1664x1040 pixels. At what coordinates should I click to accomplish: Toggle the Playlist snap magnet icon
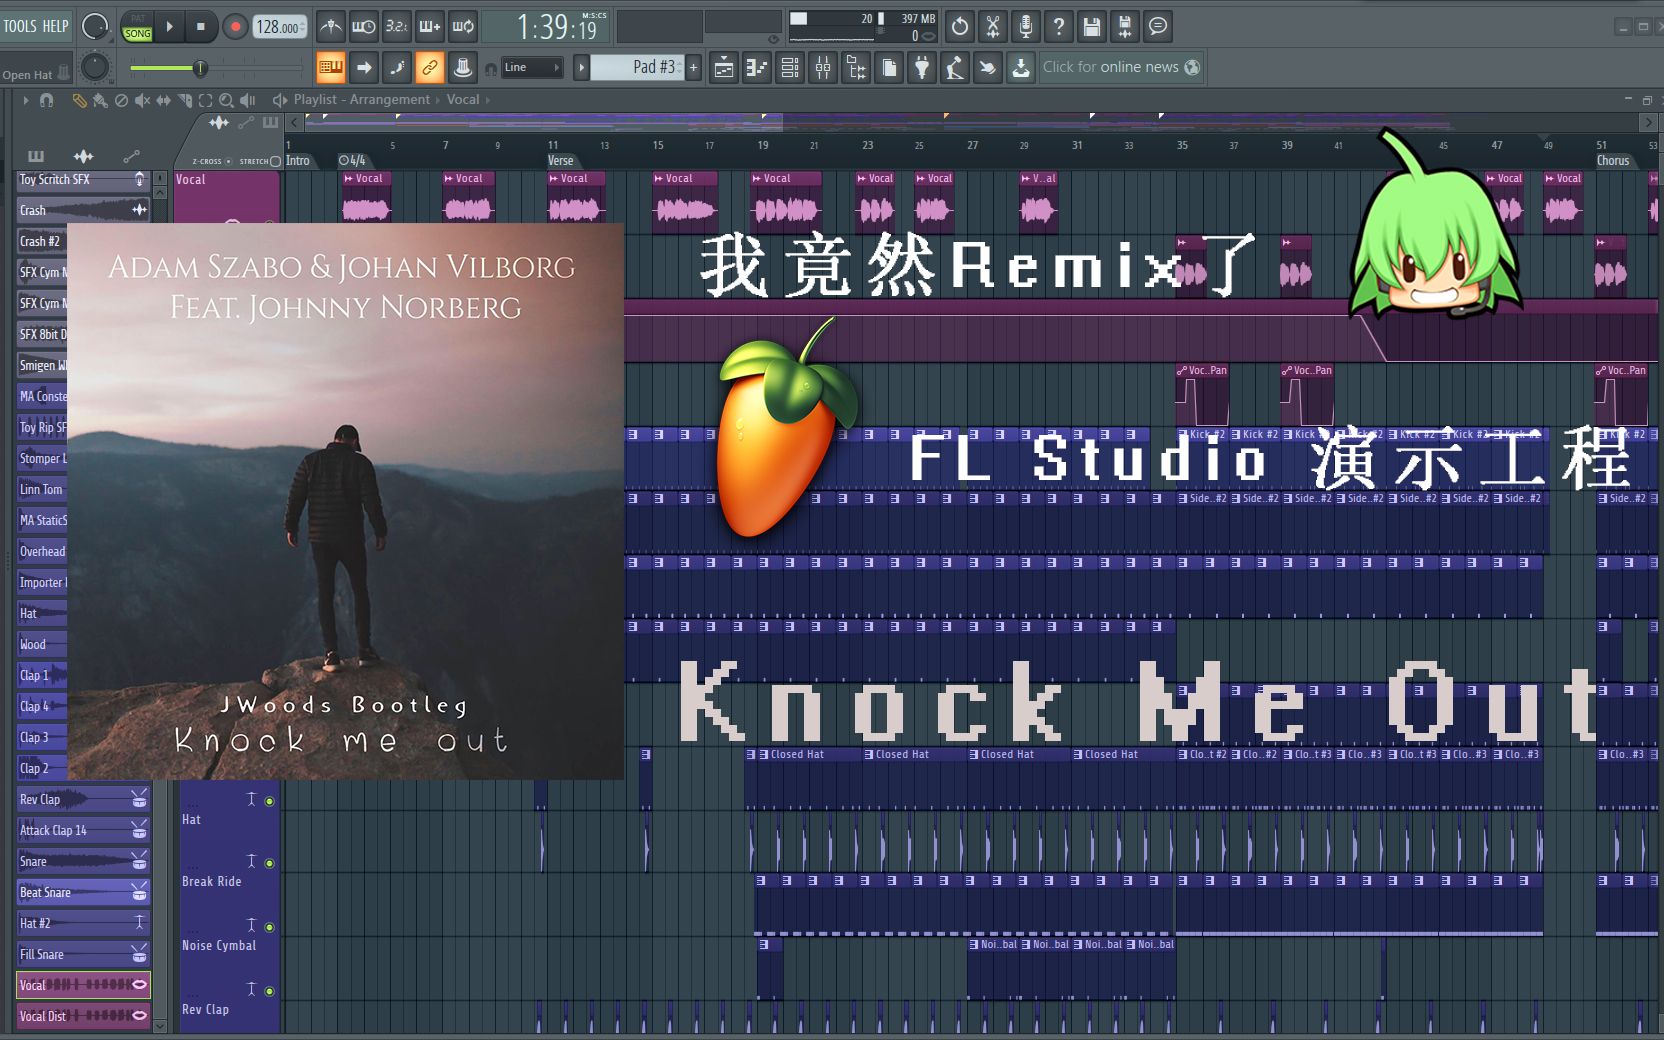click(46, 100)
